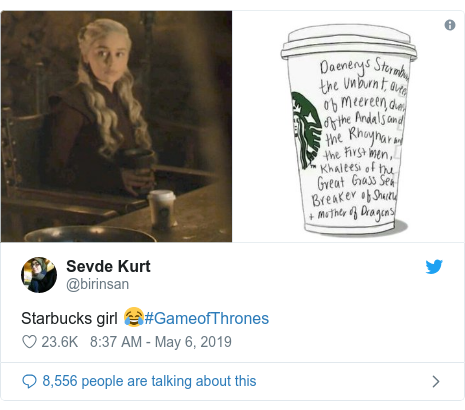Screen dimensions: 465x410
Task: View the Daenerys scene photo
Action: coord(116,126)
